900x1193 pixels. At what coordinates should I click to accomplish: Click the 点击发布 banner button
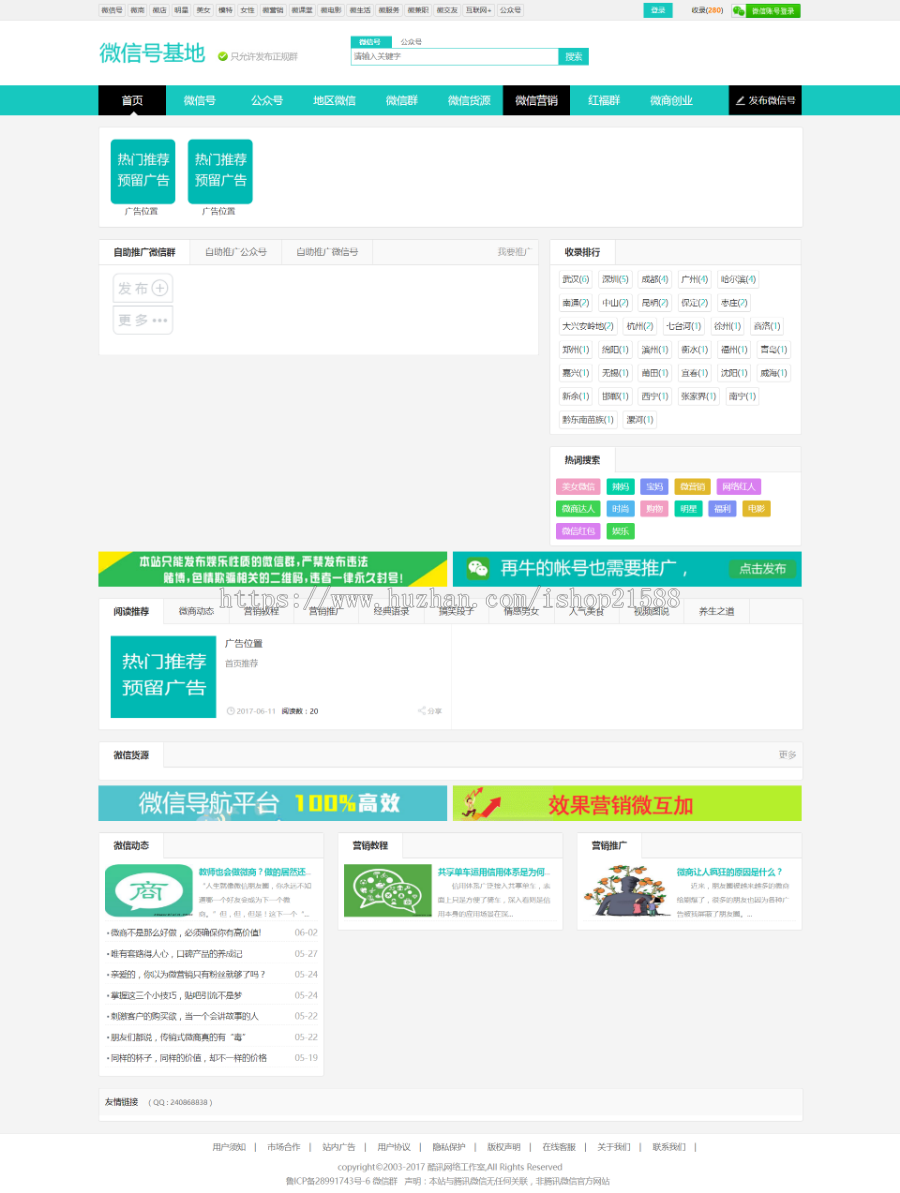pyautogui.click(x=762, y=568)
